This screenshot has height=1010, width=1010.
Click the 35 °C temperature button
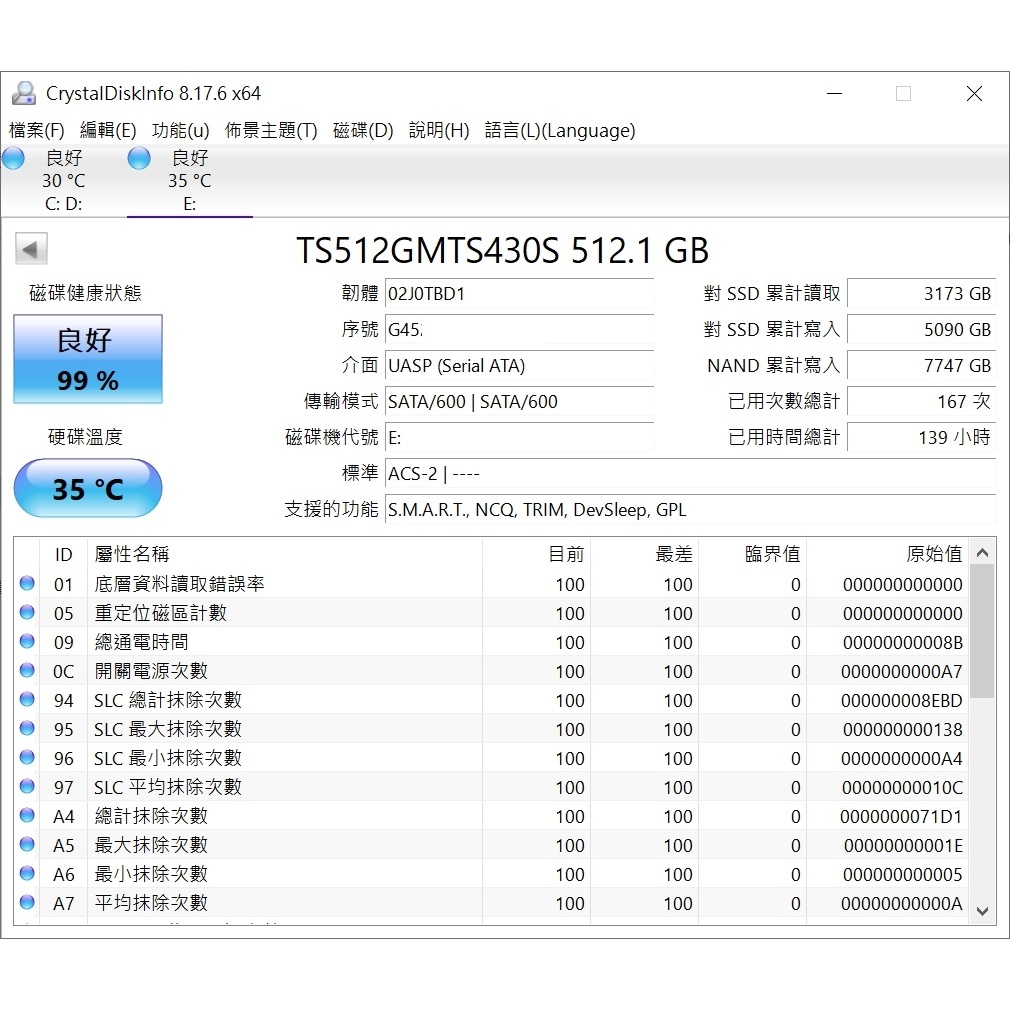88,488
